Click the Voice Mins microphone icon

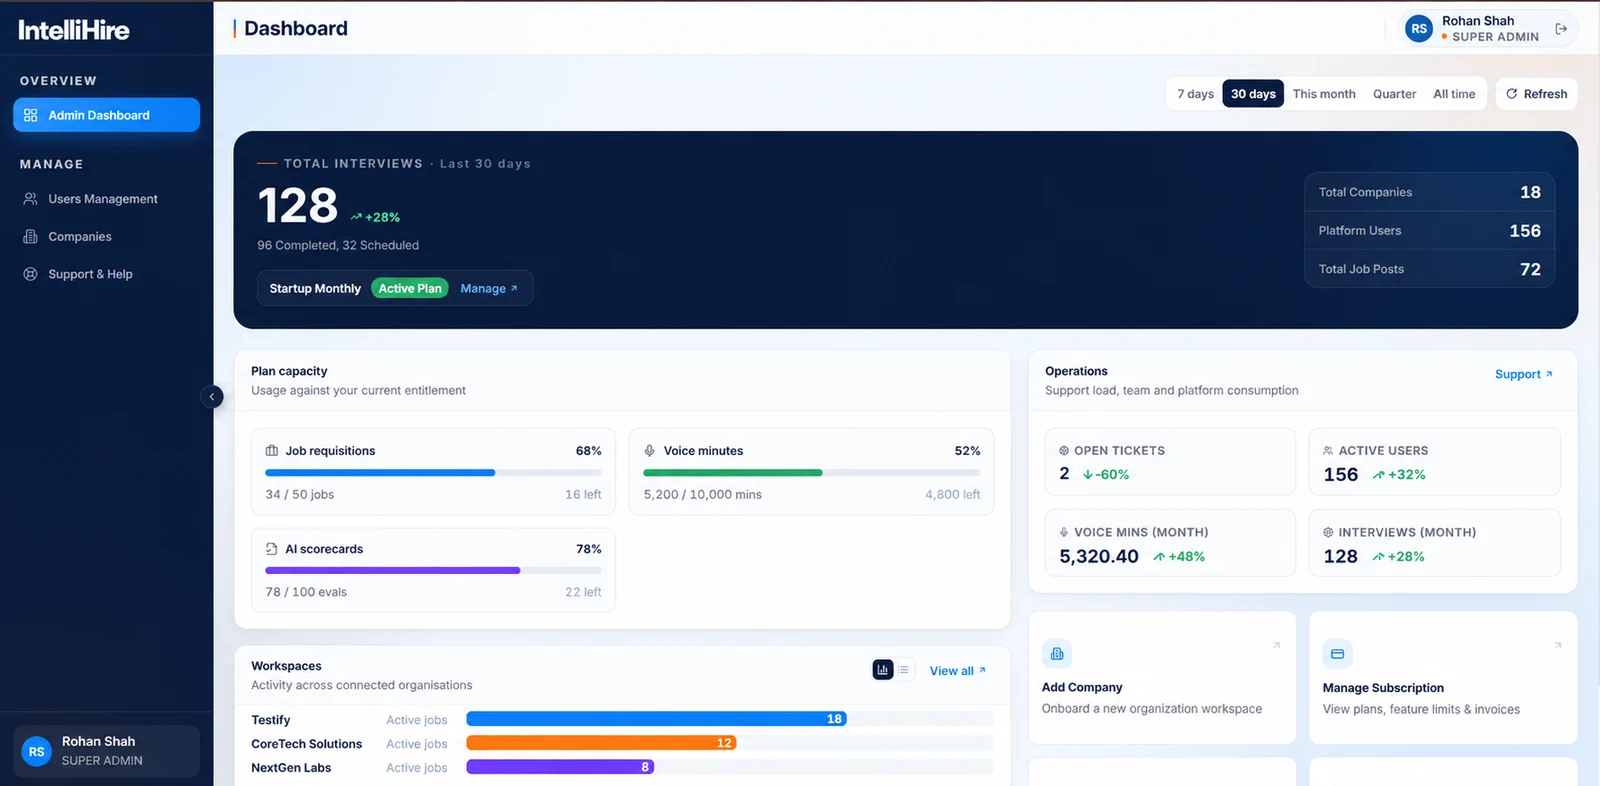coord(1064,533)
